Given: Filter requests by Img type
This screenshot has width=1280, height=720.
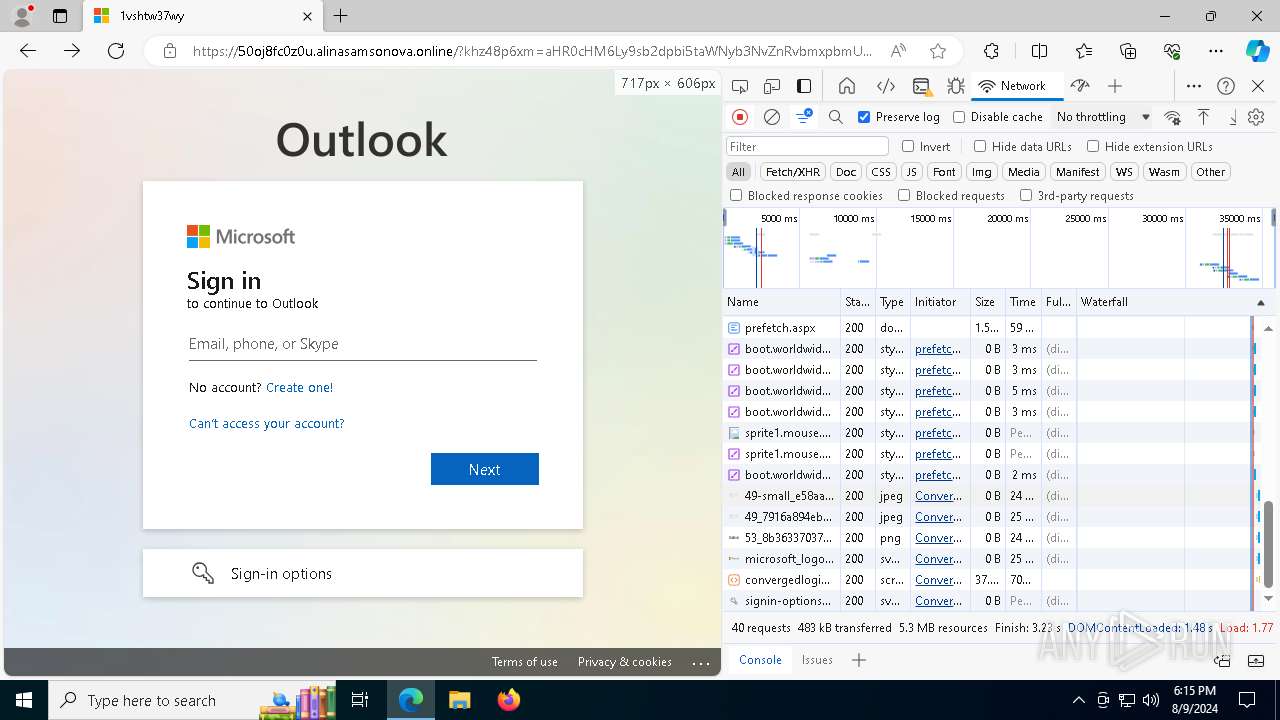Looking at the screenshot, I should pos(982,172).
